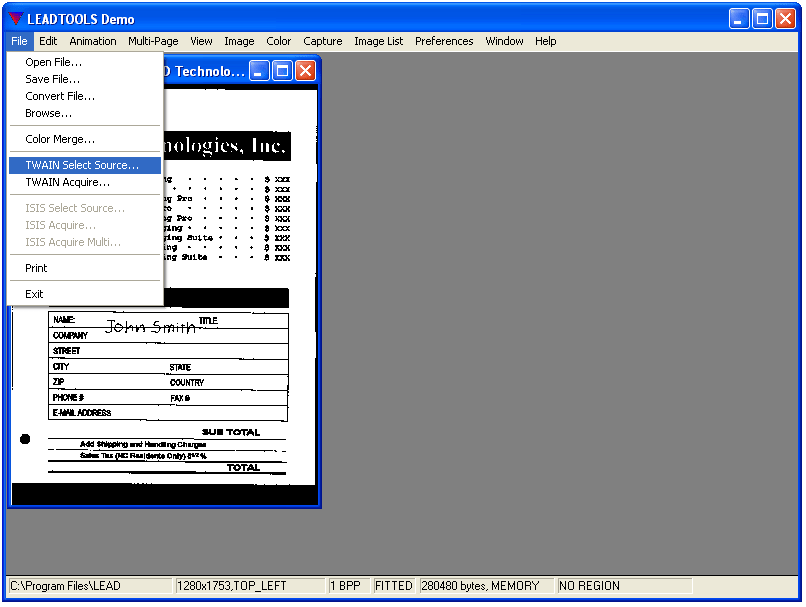Open the Animation menu
Image resolution: width=806 pixels, height=607 pixels.
pyautogui.click(x=93, y=41)
